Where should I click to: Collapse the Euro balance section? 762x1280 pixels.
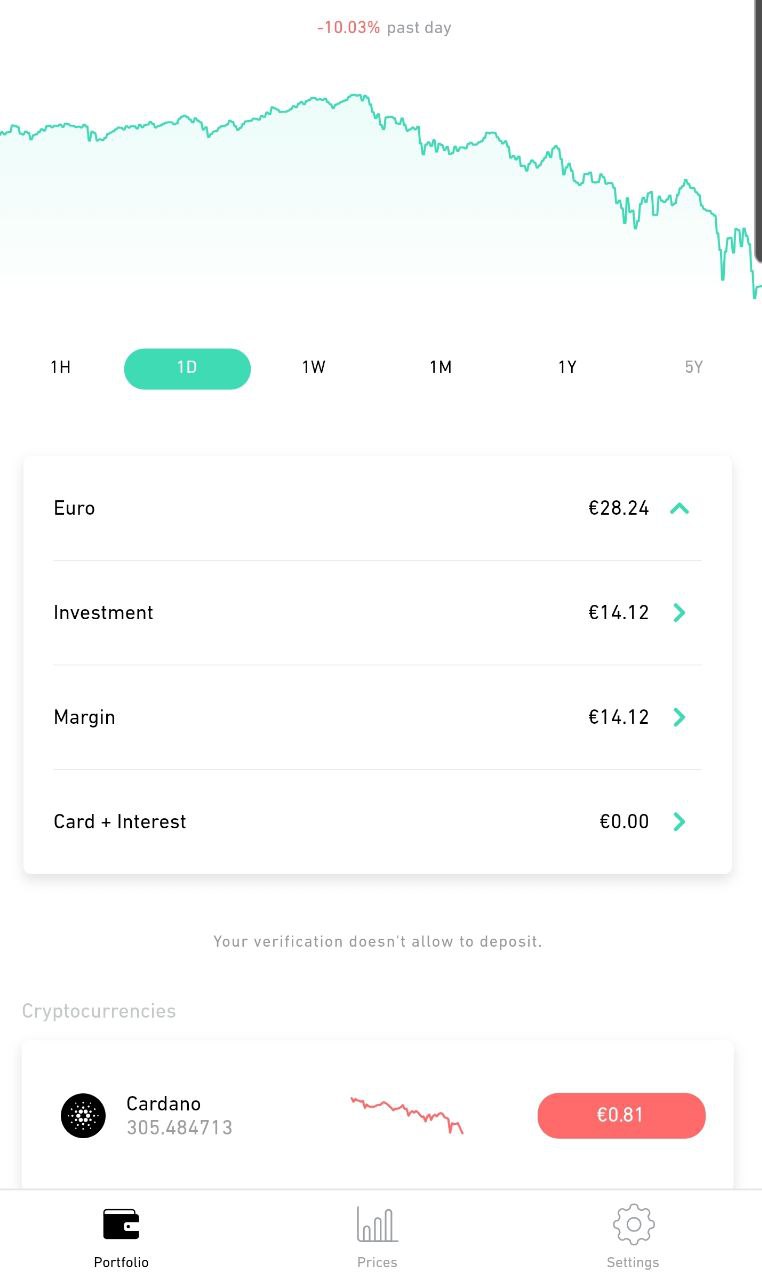679,508
